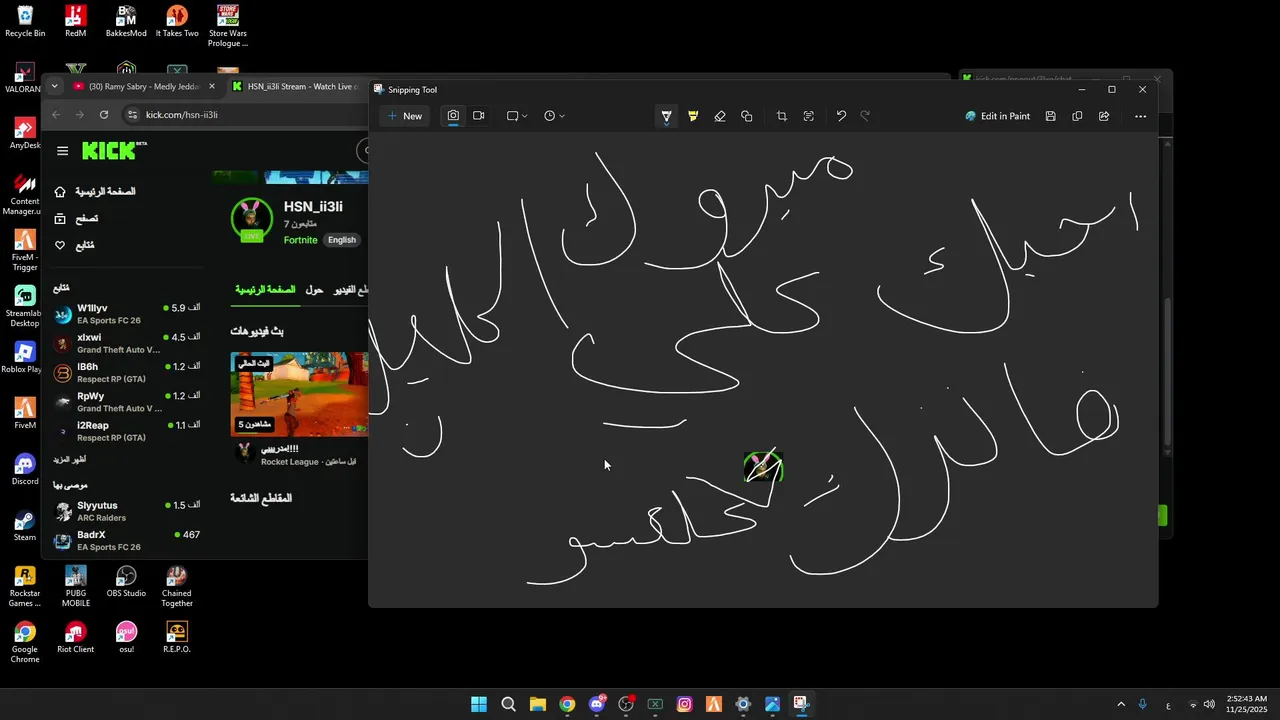Screen dimensions: 1280x720
Task: Open BakkesMod desktop shortcut
Action: click(126, 21)
